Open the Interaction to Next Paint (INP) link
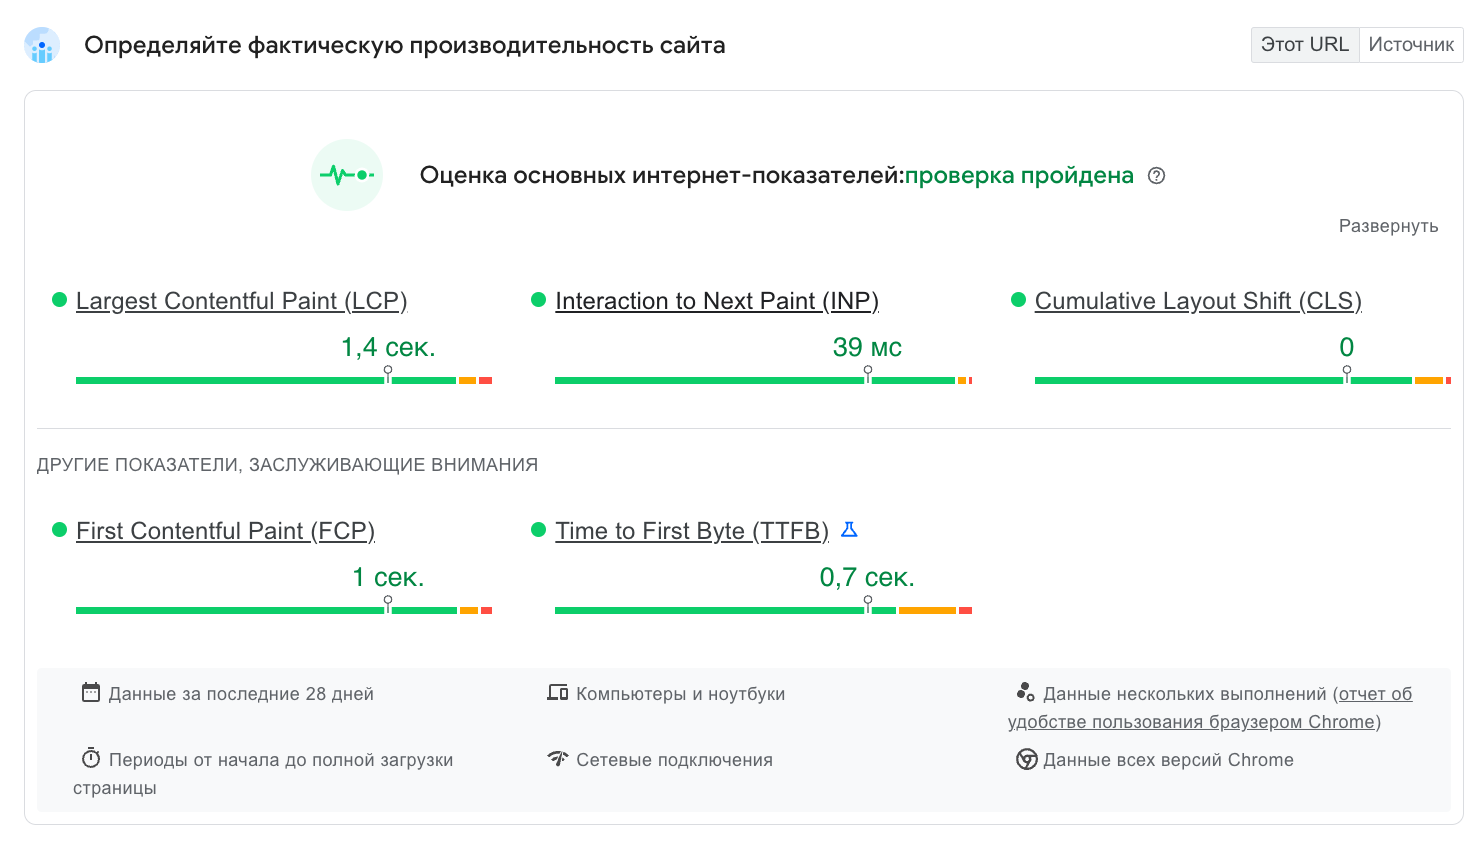This screenshot has height=846, width=1484. 716,301
